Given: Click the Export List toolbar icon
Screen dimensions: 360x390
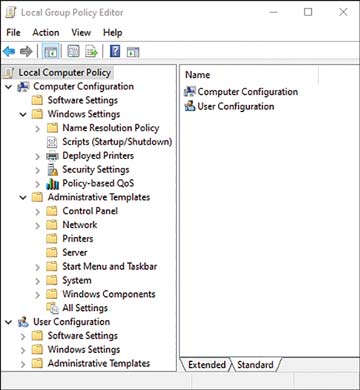Looking at the screenshot, I should tap(91, 52).
